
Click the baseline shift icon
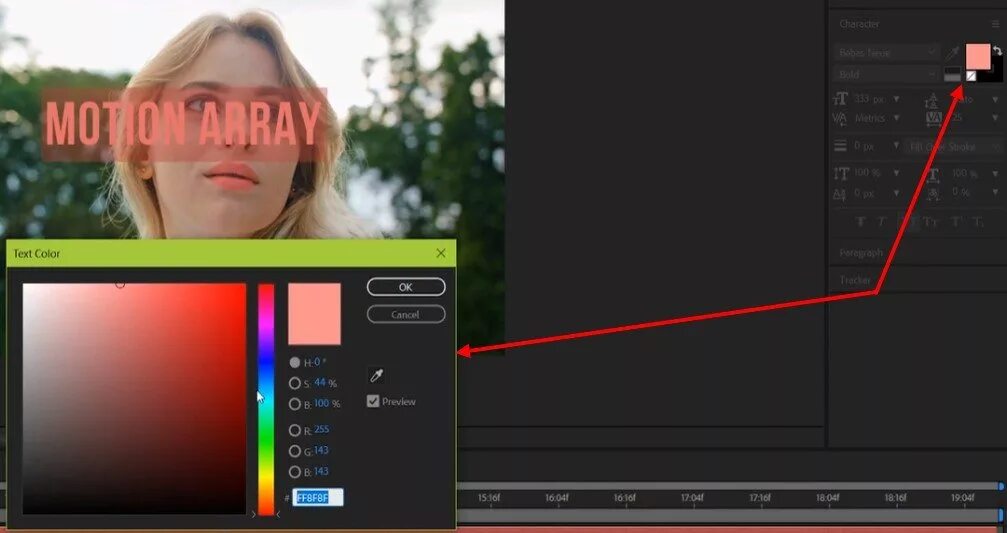click(840, 194)
